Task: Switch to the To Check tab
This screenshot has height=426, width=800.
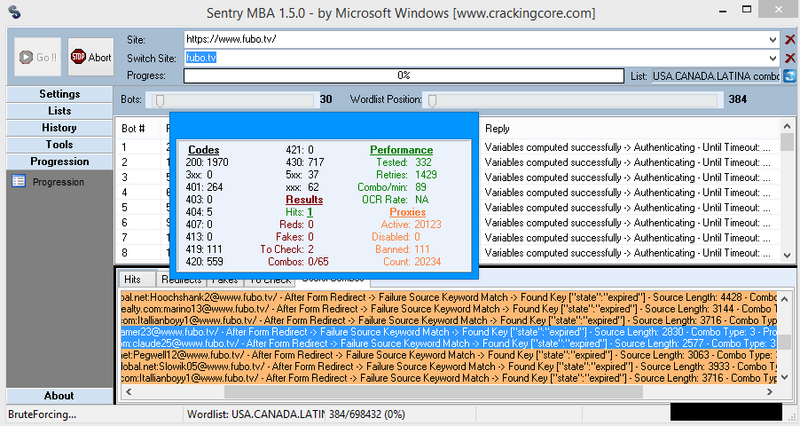Action: [270, 280]
